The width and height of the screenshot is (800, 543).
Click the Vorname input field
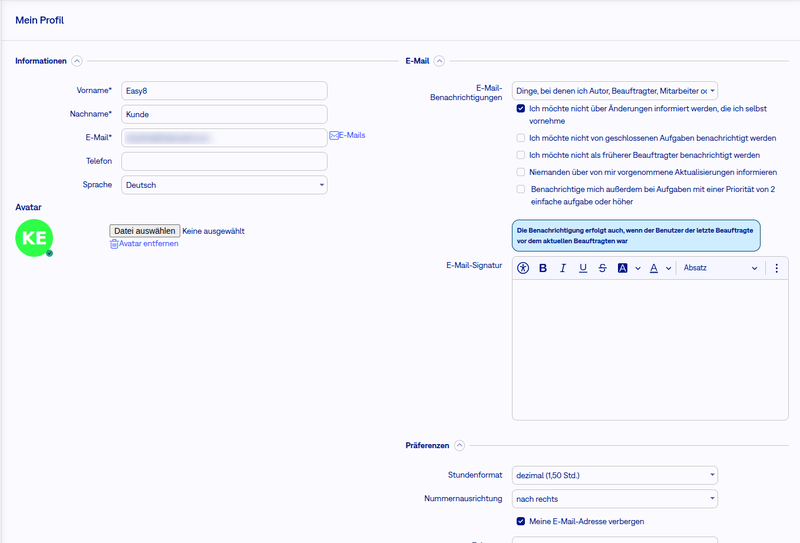click(x=224, y=91)
